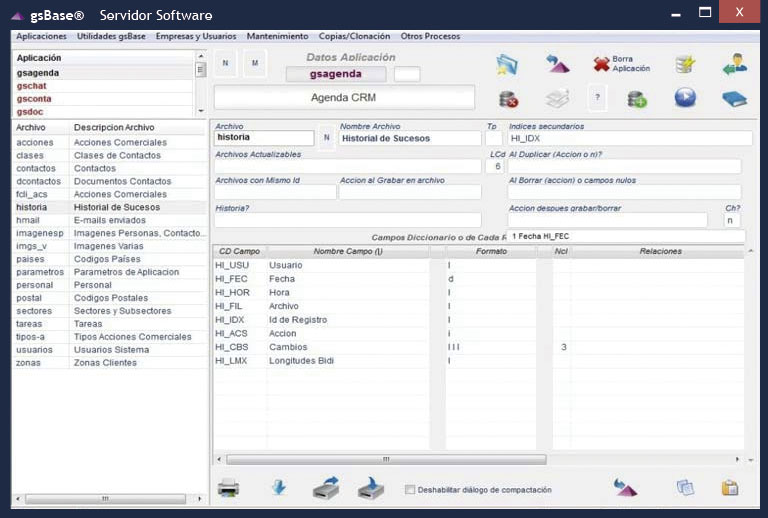768x518 pixels.
Task: Click the drive with outgoing arrow icon
Action: [326, 488]
